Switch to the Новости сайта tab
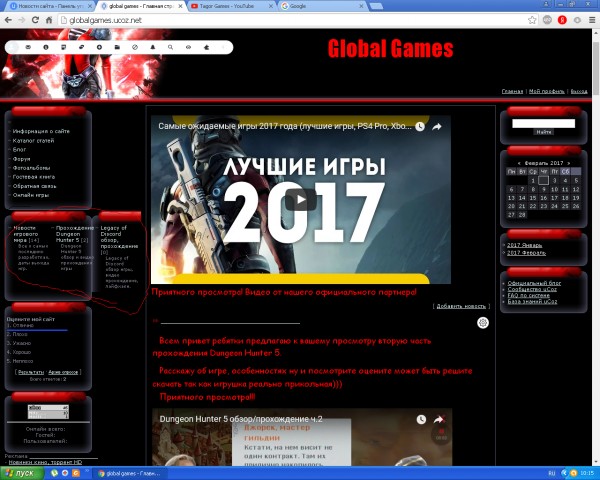Screen dimensions: 600x480 pyautogui.click(x=51, y=6)
